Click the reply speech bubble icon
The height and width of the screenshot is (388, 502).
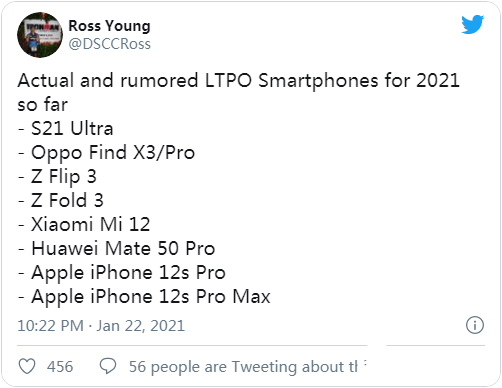coord(108,366)
